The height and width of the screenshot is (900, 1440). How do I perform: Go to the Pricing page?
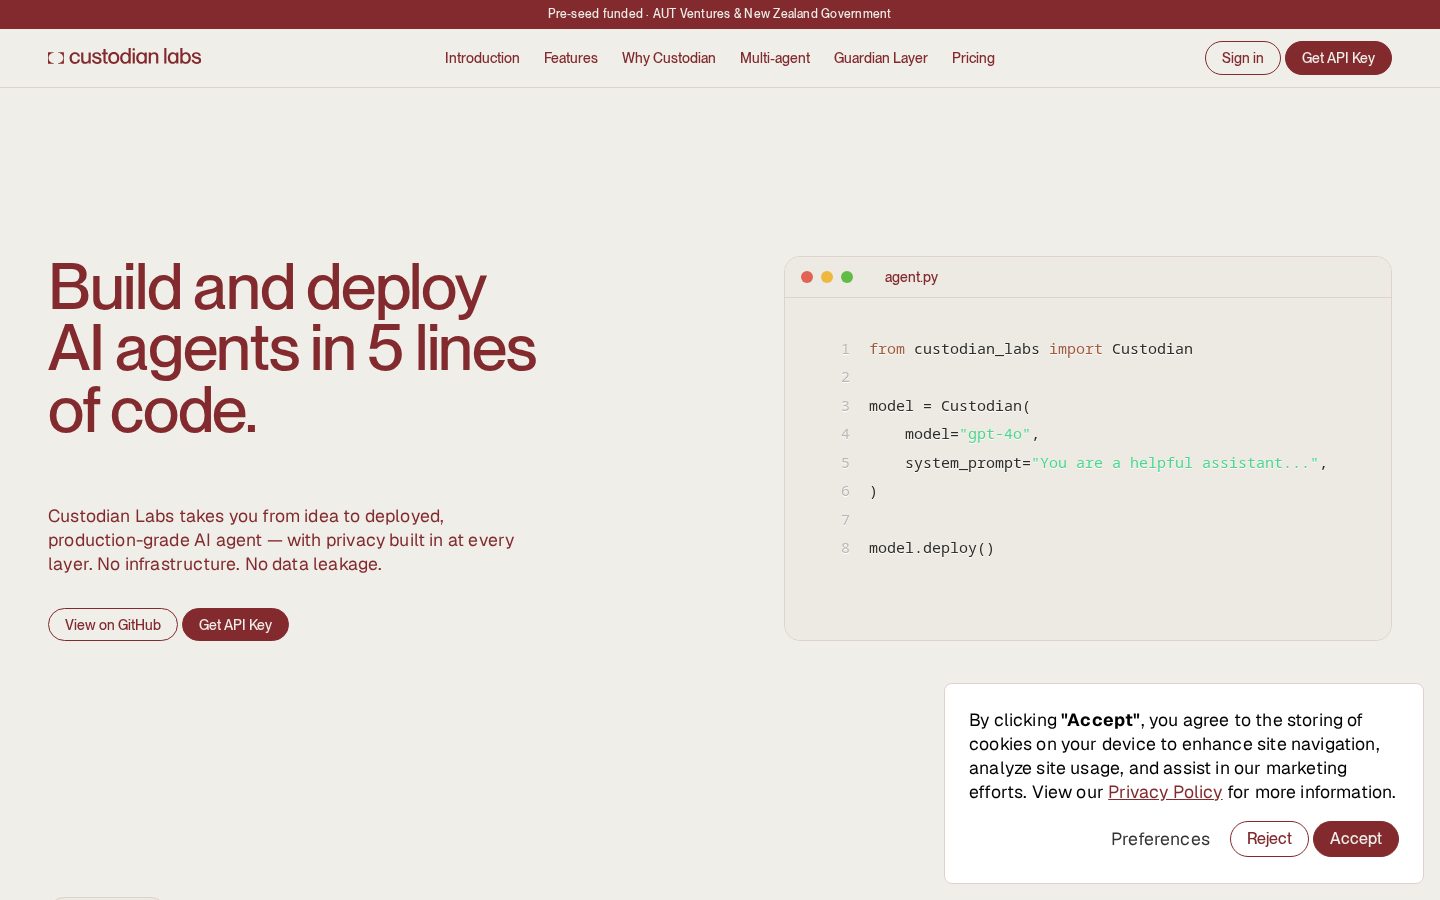coord(973,58)
